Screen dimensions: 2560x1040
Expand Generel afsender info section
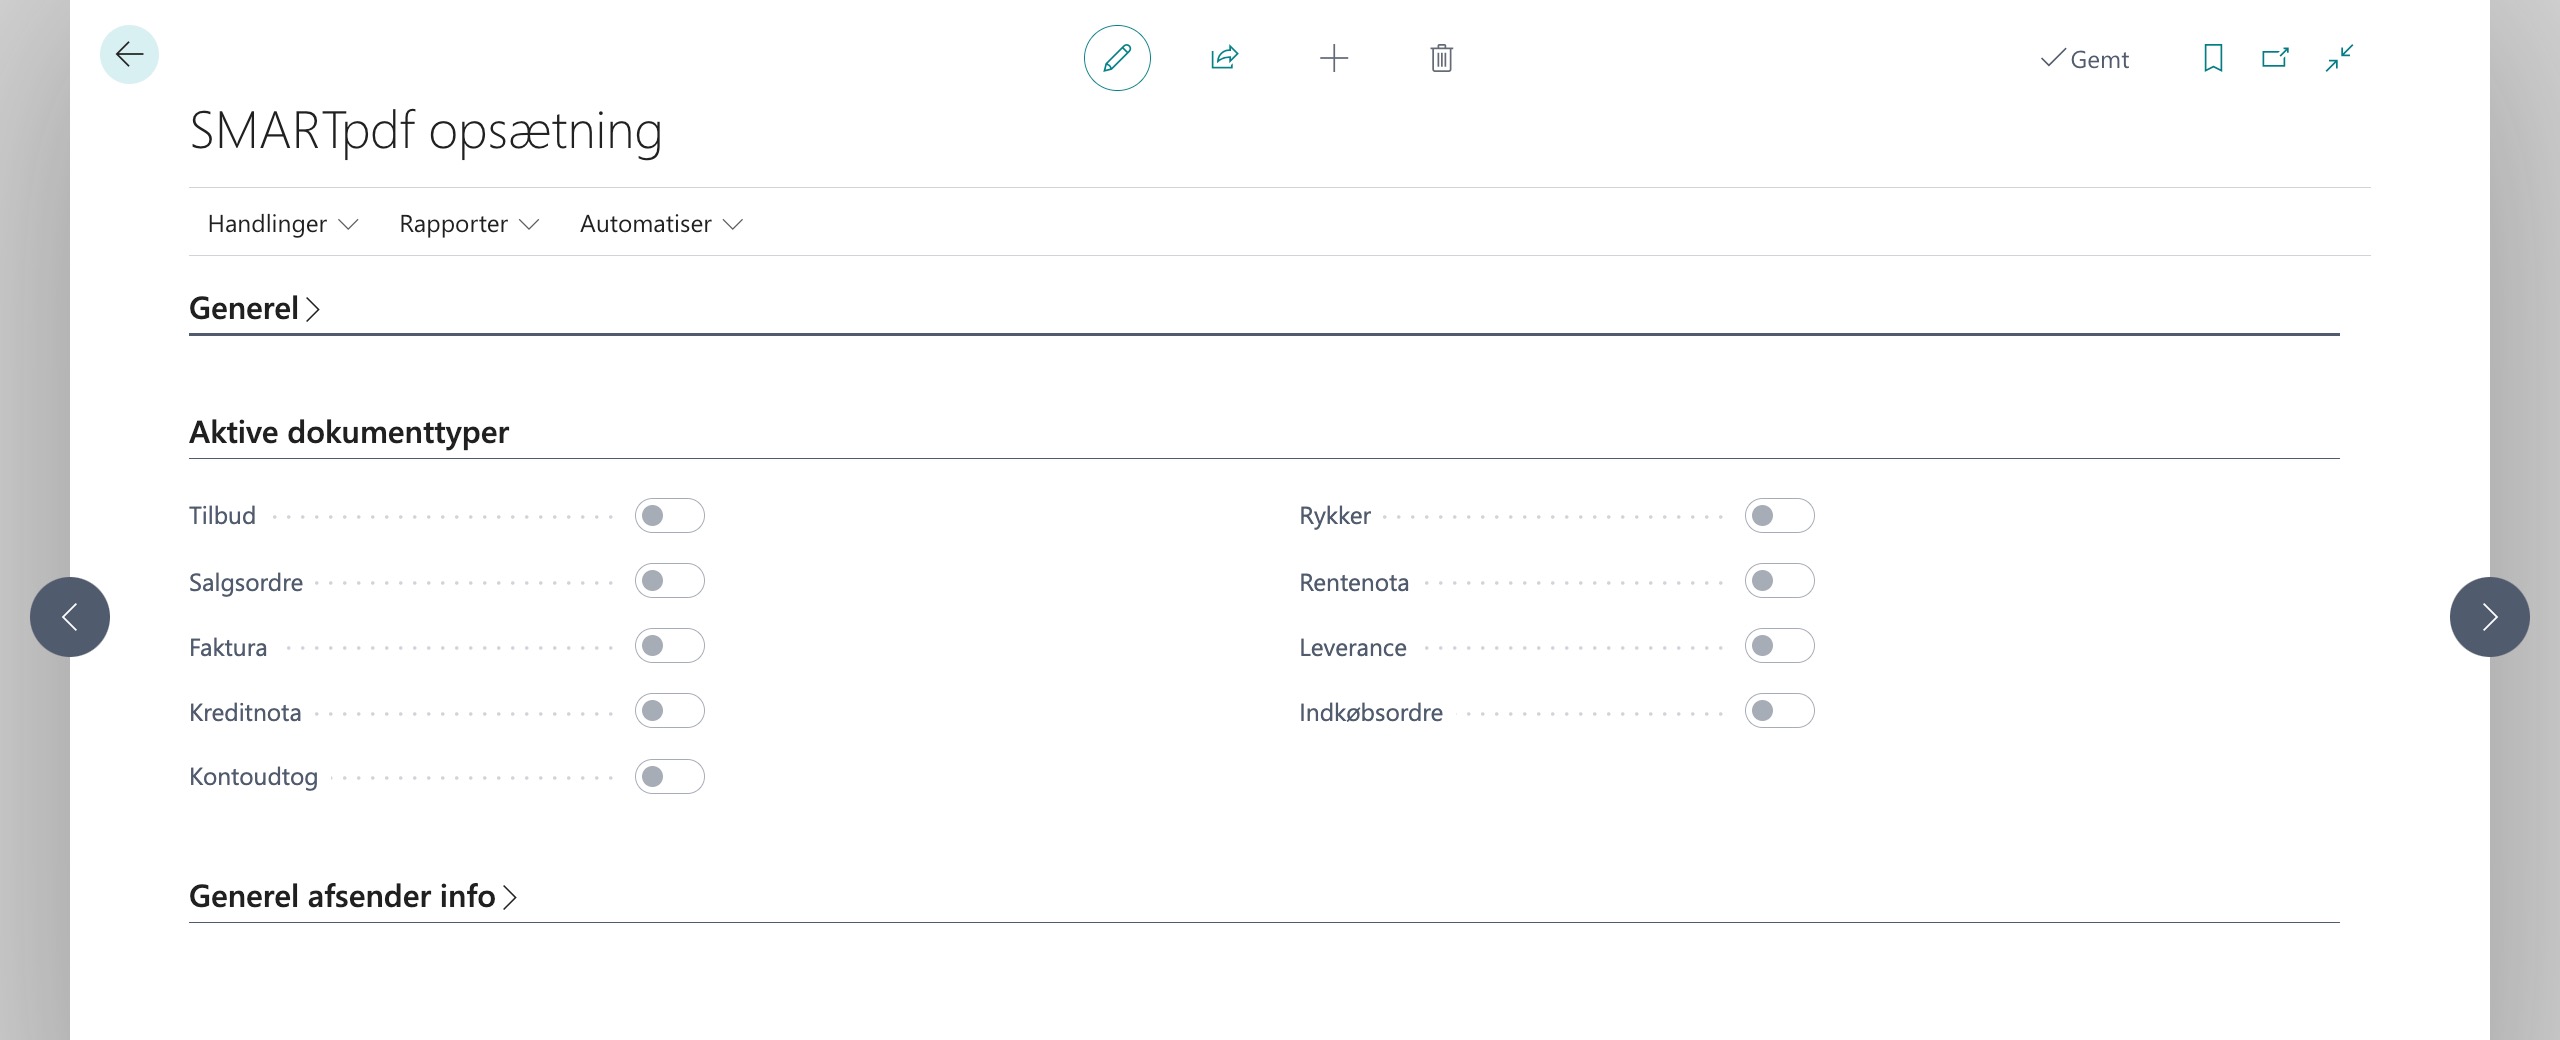[352, 897]
